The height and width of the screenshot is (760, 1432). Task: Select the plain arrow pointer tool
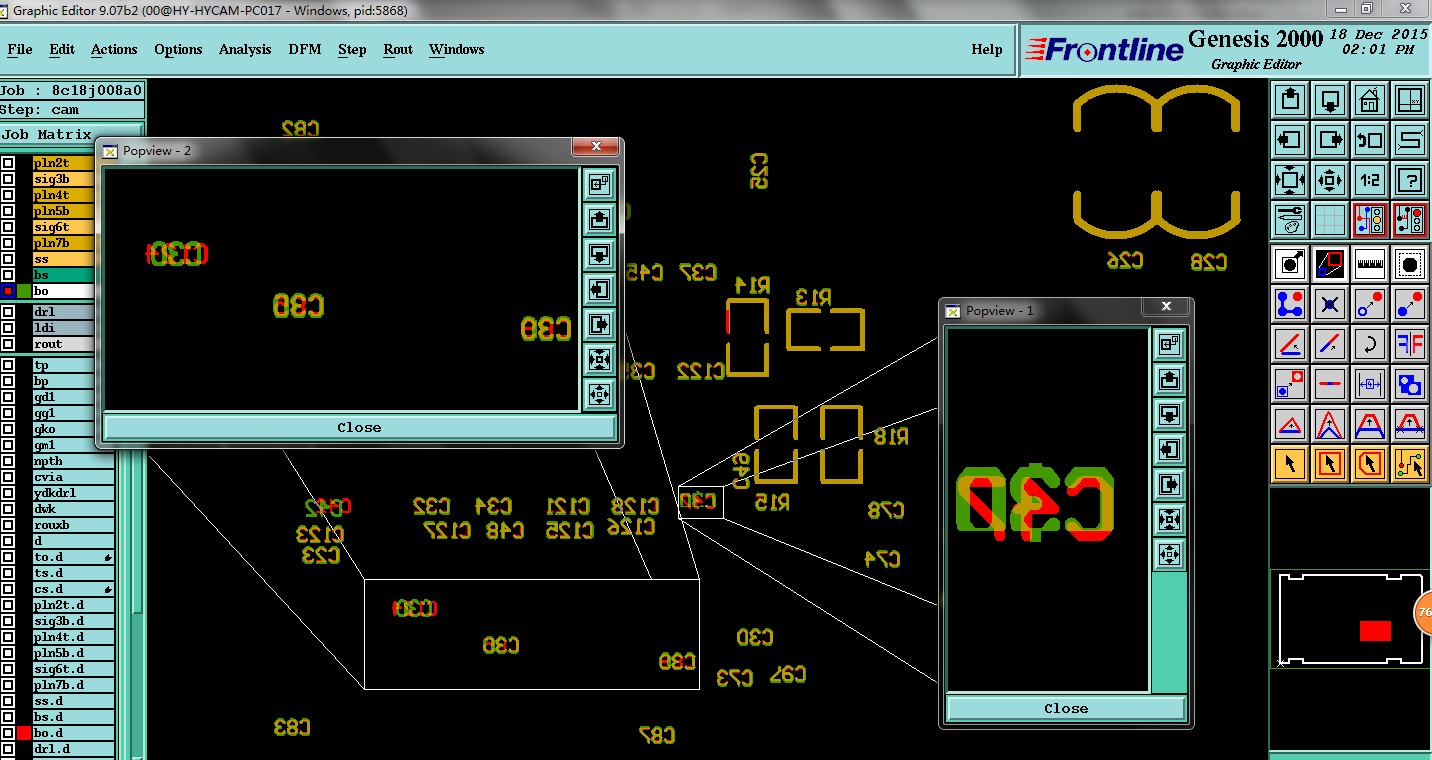[1290, 464]
